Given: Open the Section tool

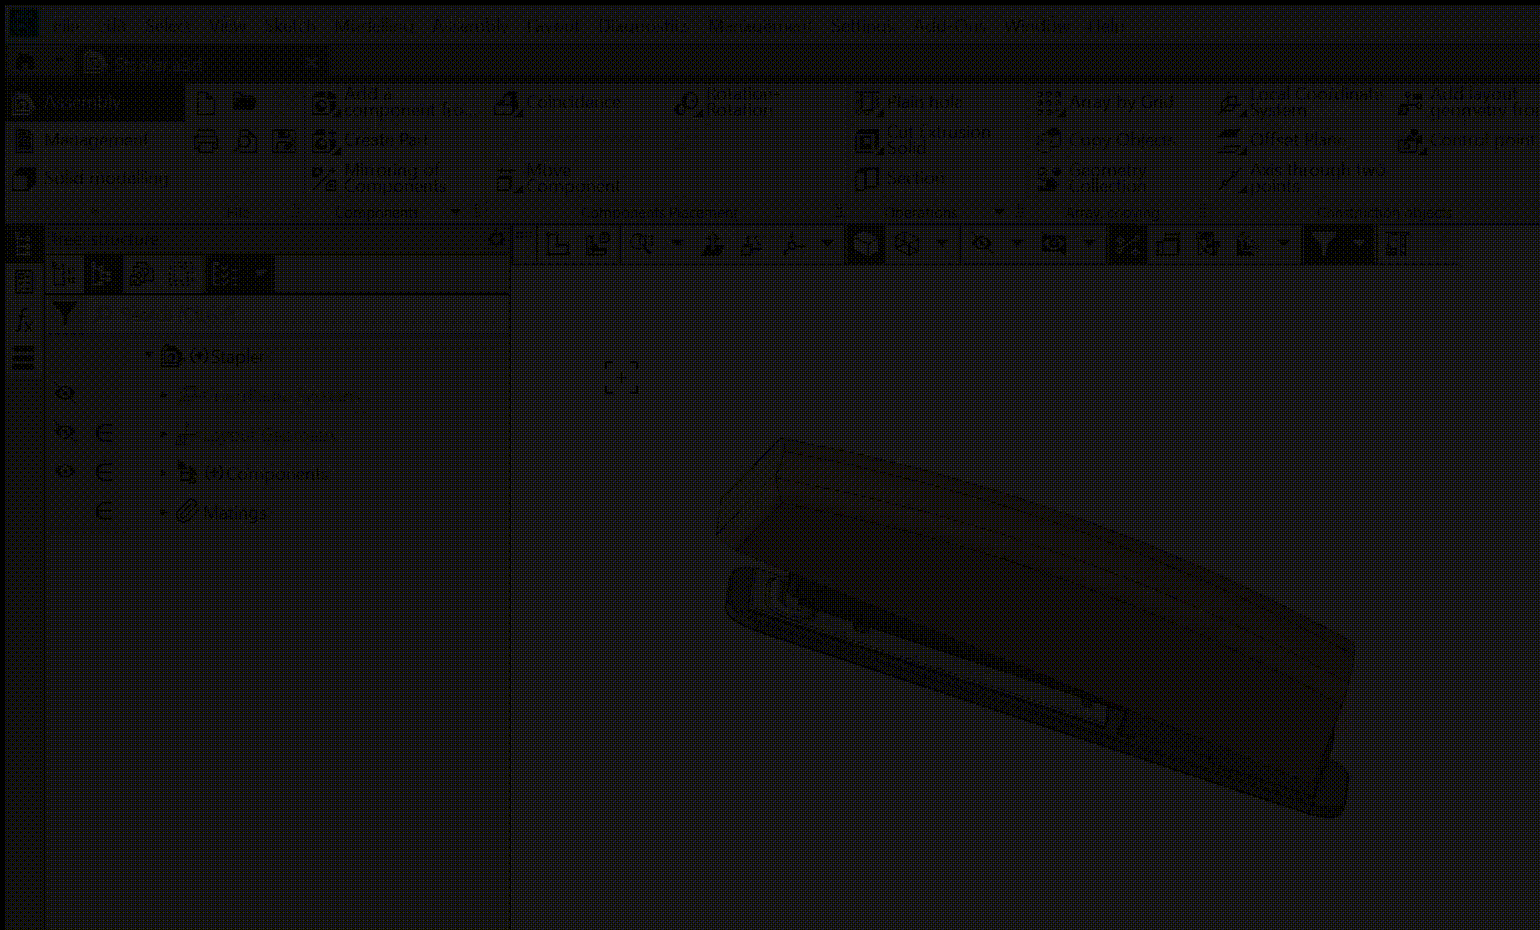Looking at the screenshot, I should click(868, 178).
